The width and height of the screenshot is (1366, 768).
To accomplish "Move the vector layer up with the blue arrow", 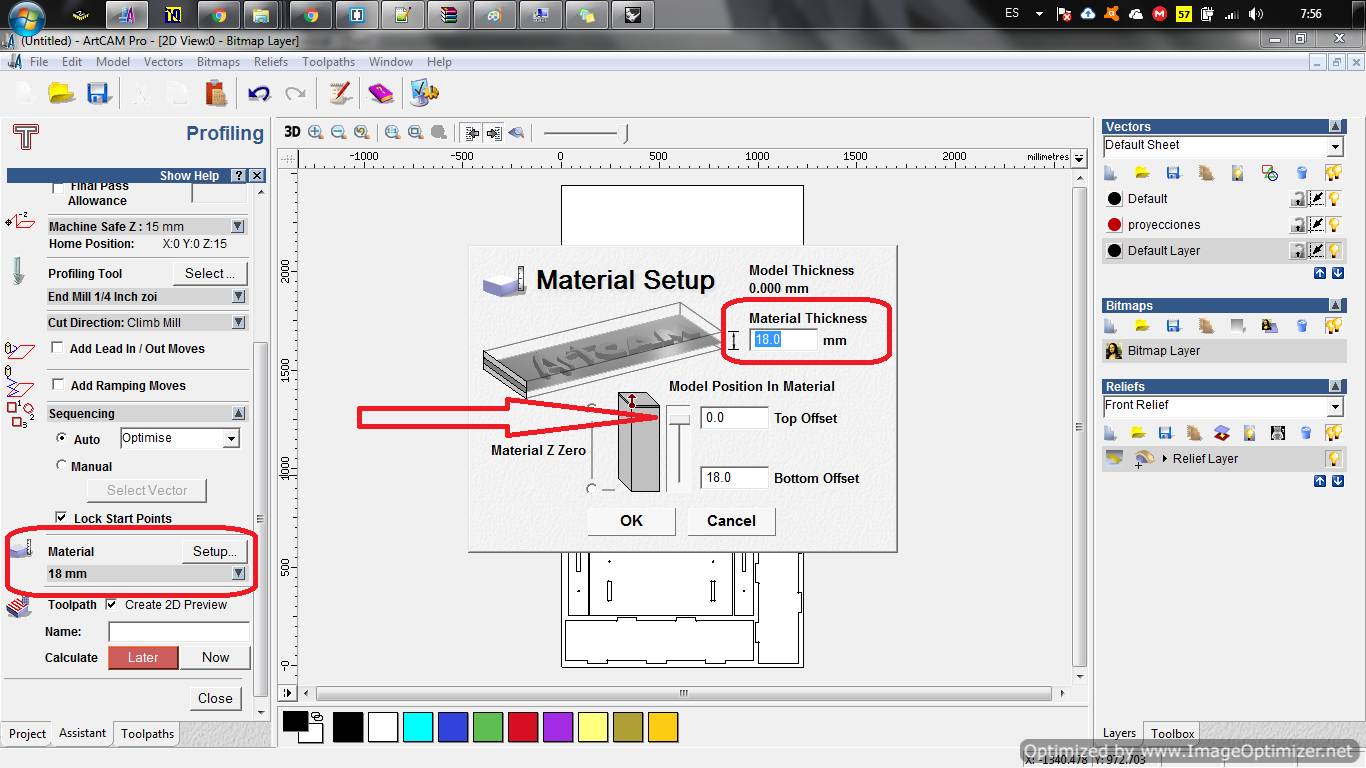I will [x=1320, y=273].
